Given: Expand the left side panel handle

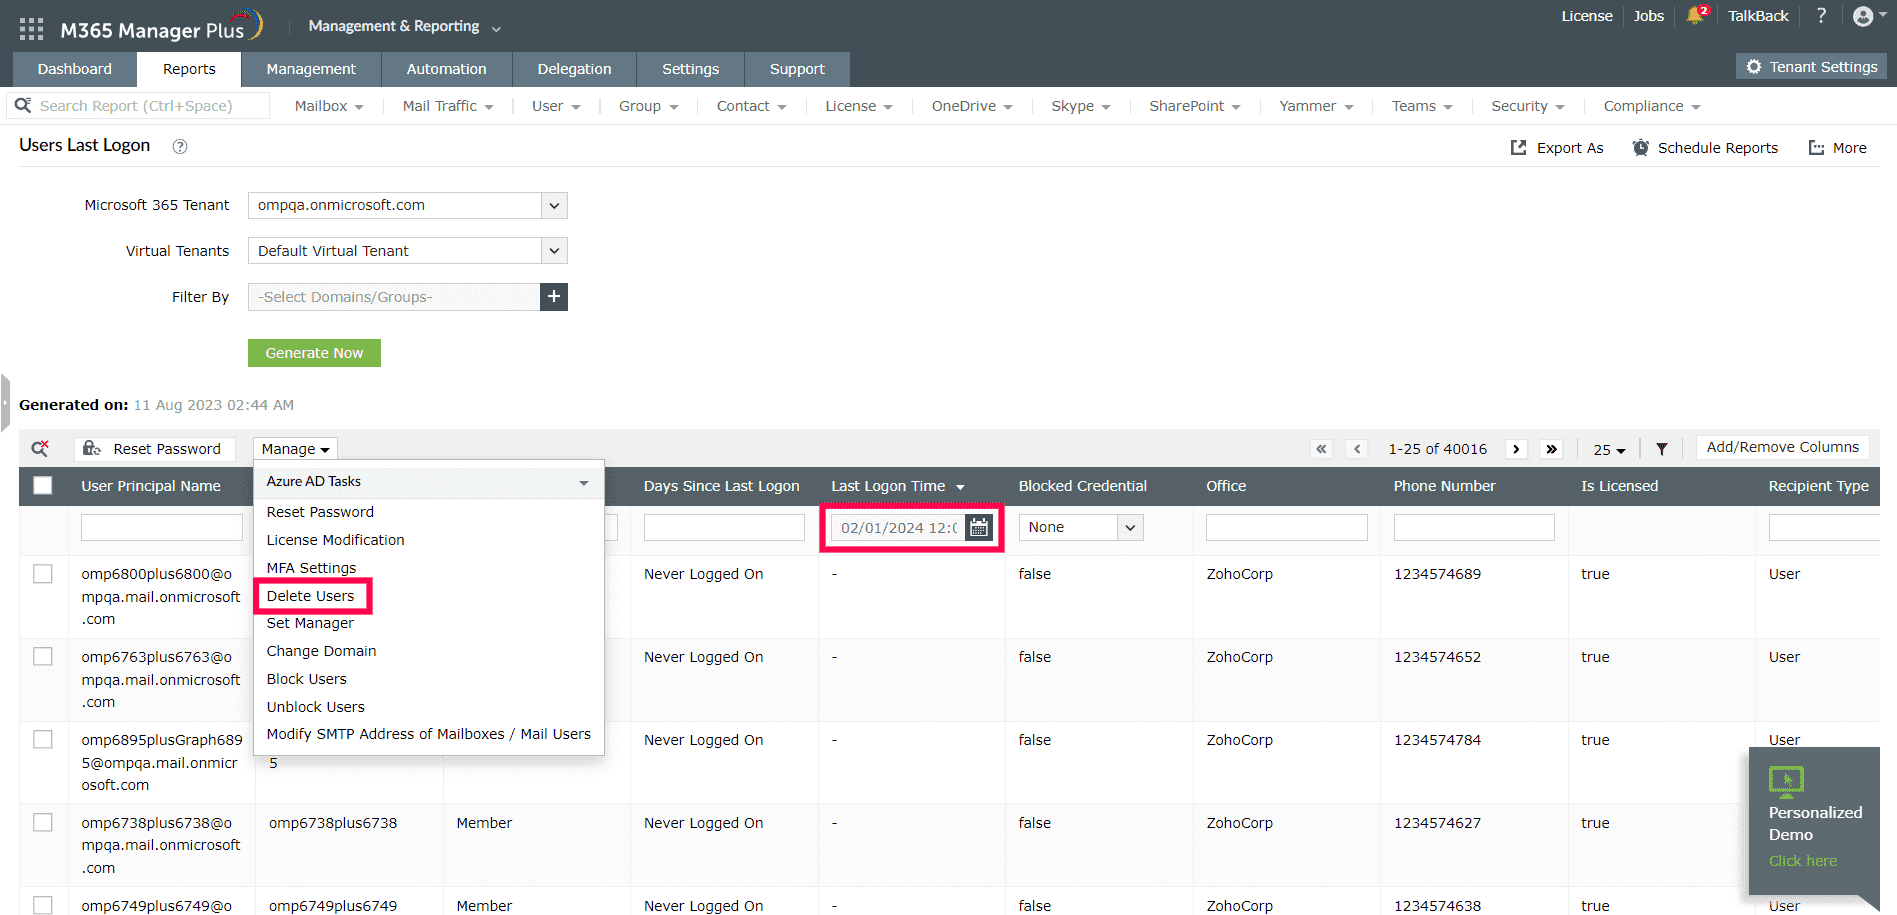Looking at the screenshot, I should (5, 403).
